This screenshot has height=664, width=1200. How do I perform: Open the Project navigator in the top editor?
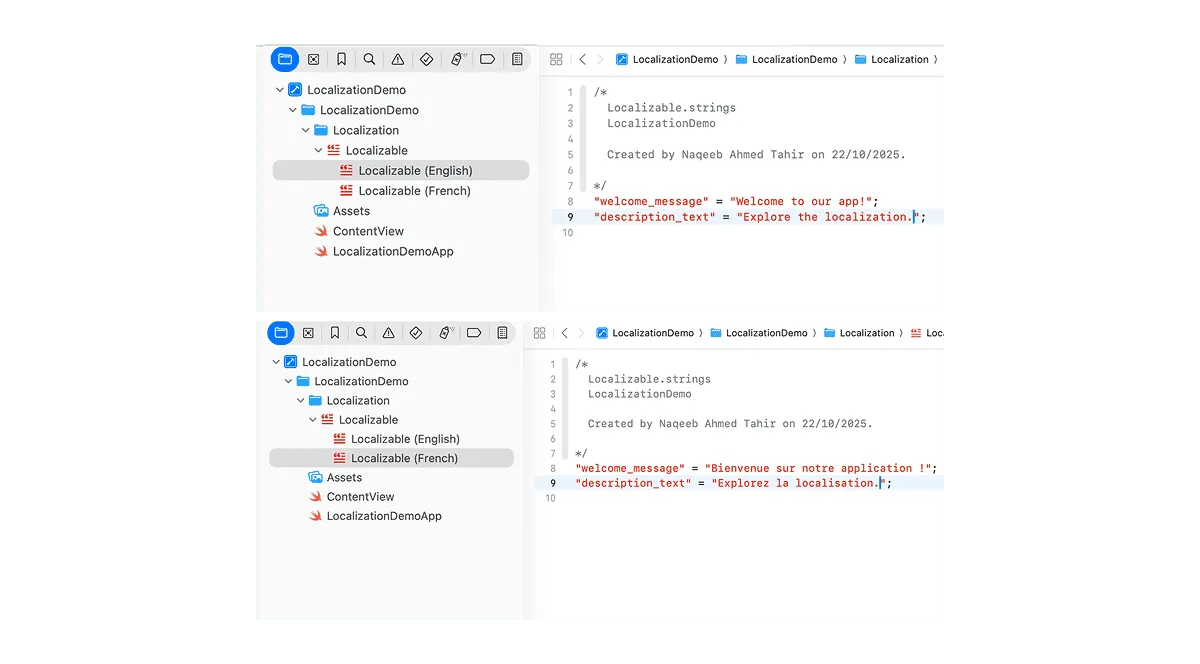point(284,59)
